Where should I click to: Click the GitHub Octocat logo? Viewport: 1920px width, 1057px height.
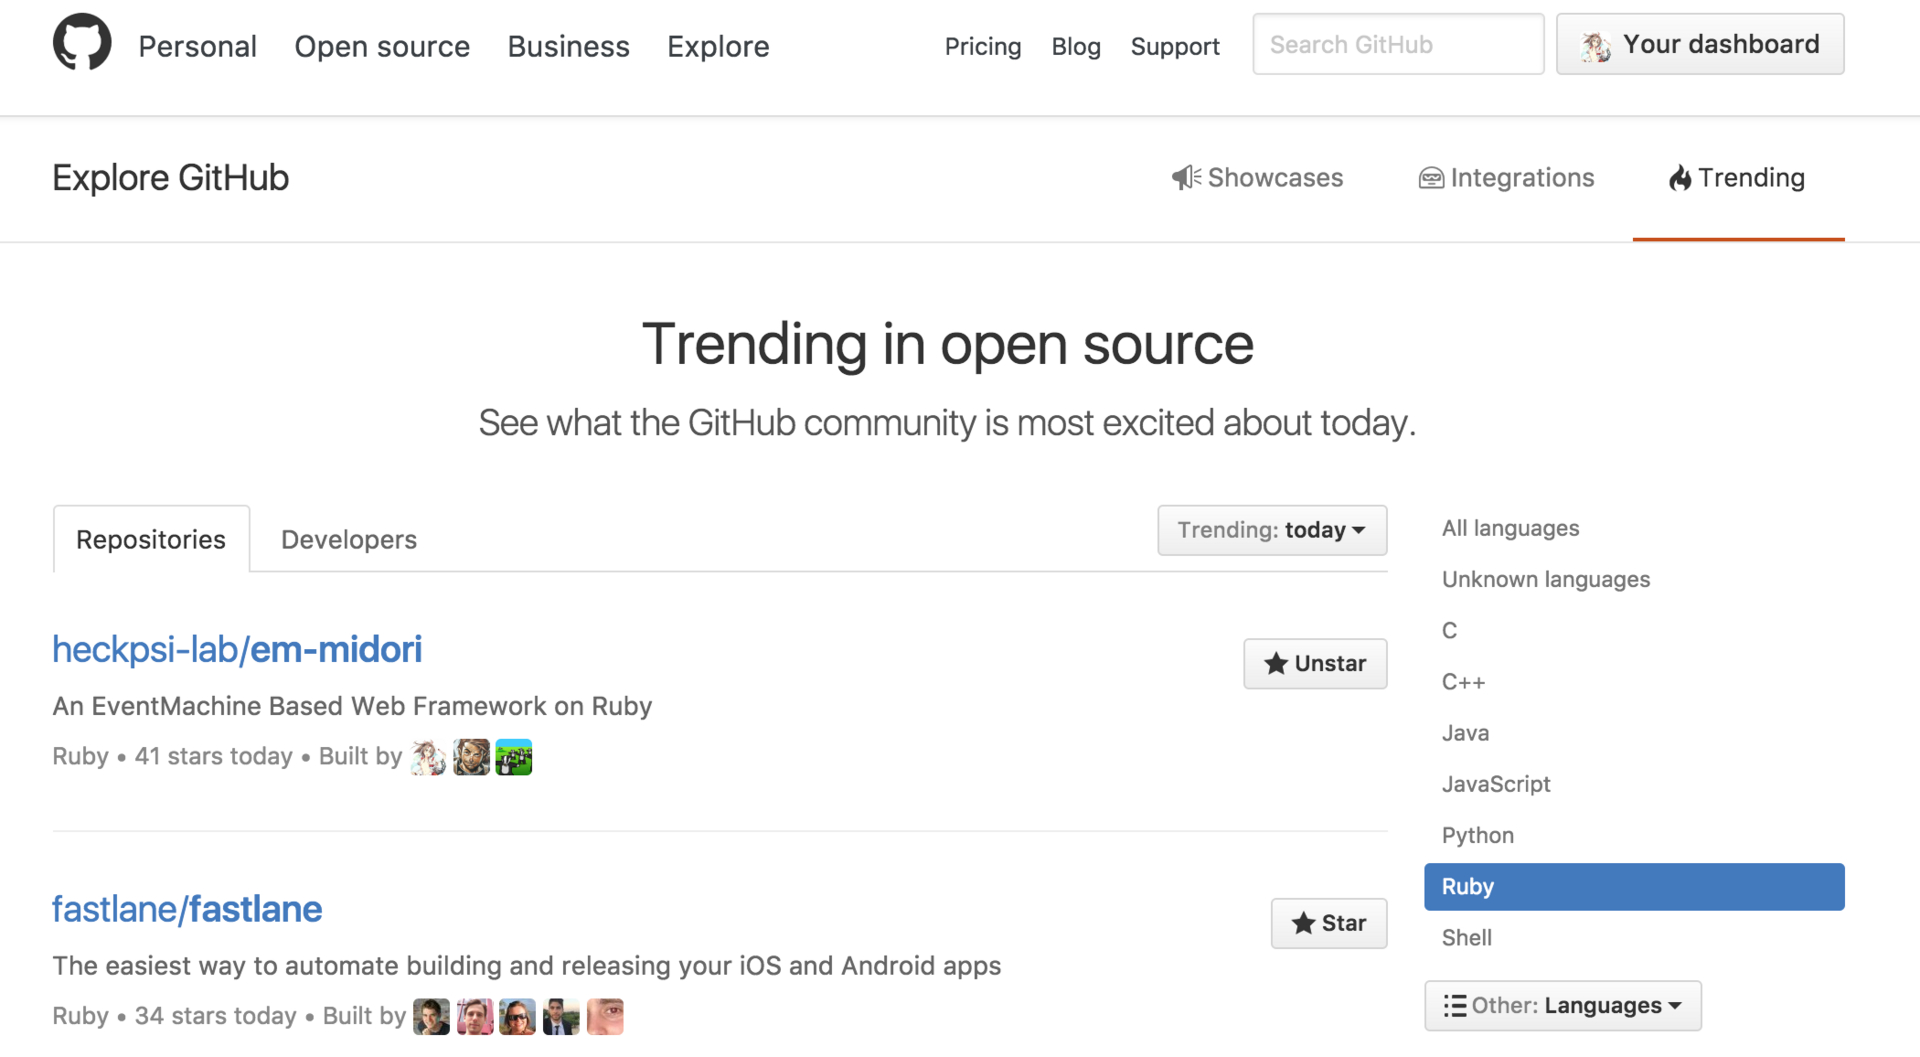82,43
